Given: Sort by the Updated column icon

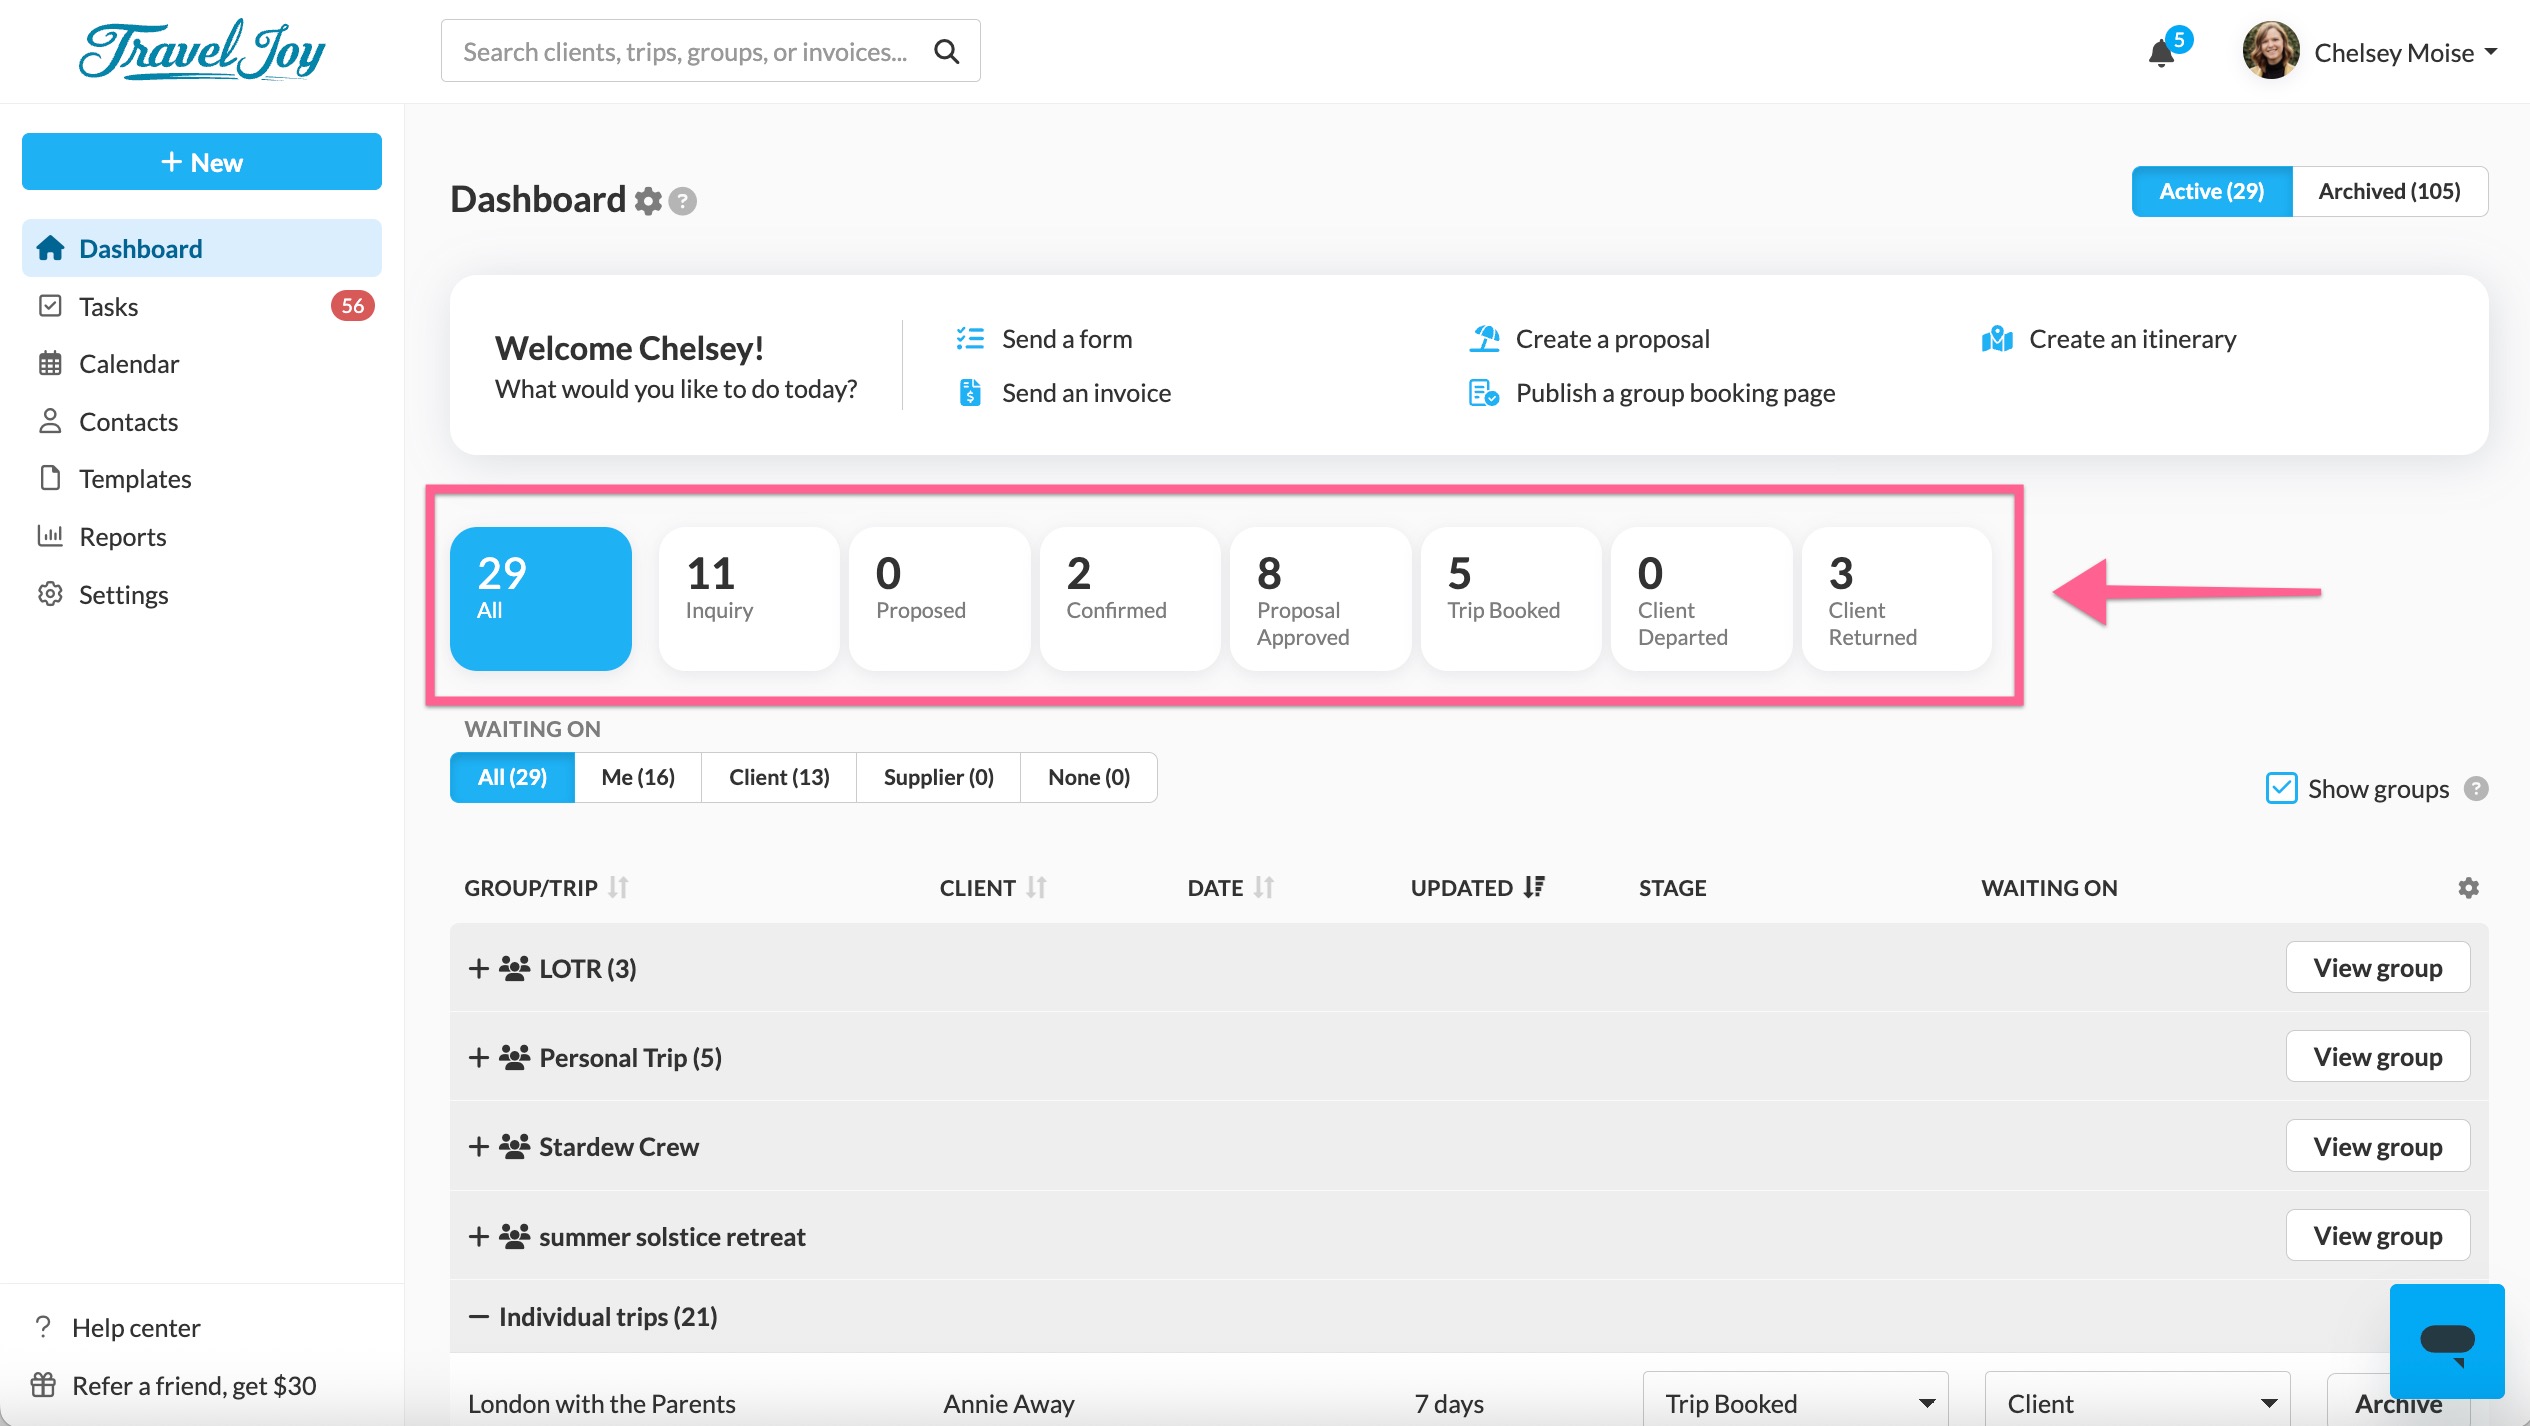Looking at the screenshot, I should tap(1534, 887).
